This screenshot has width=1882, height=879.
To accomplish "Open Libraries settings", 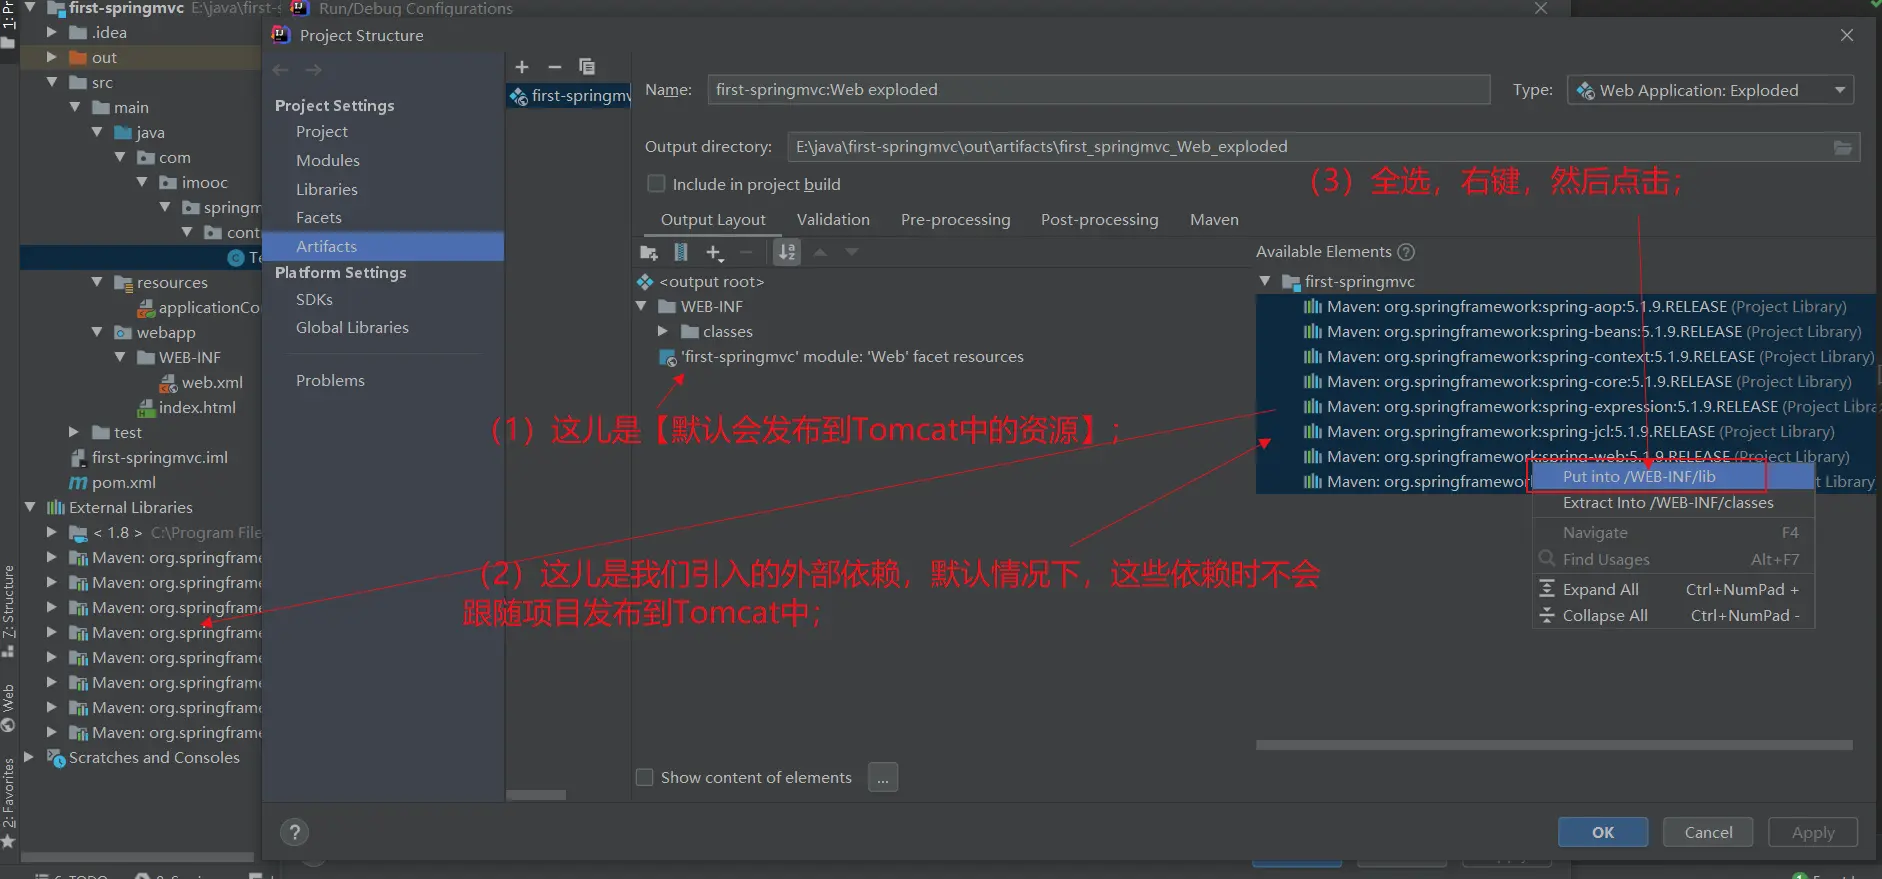I will [x=327, y=190].
